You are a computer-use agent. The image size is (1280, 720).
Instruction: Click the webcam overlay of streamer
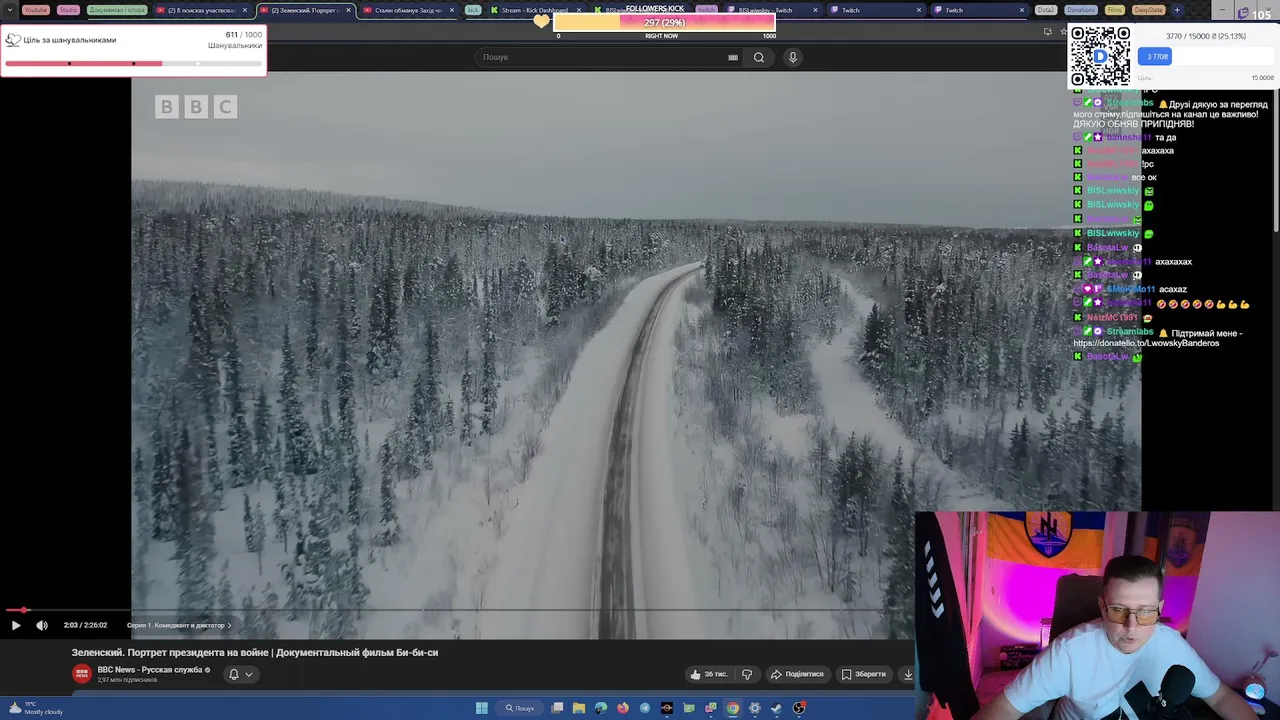tap(1097, 616)
